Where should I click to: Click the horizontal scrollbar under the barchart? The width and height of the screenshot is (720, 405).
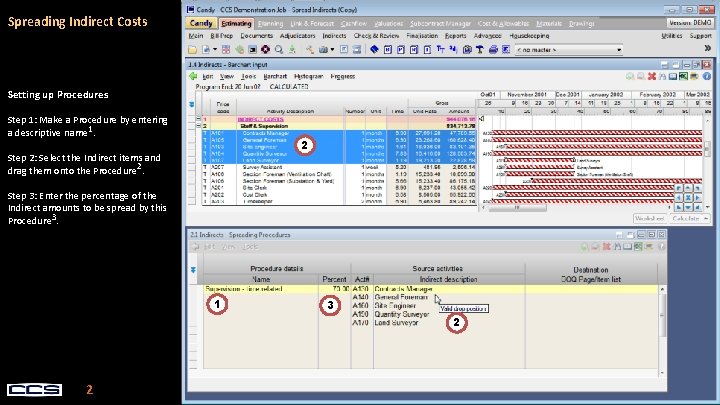point(518,208)
